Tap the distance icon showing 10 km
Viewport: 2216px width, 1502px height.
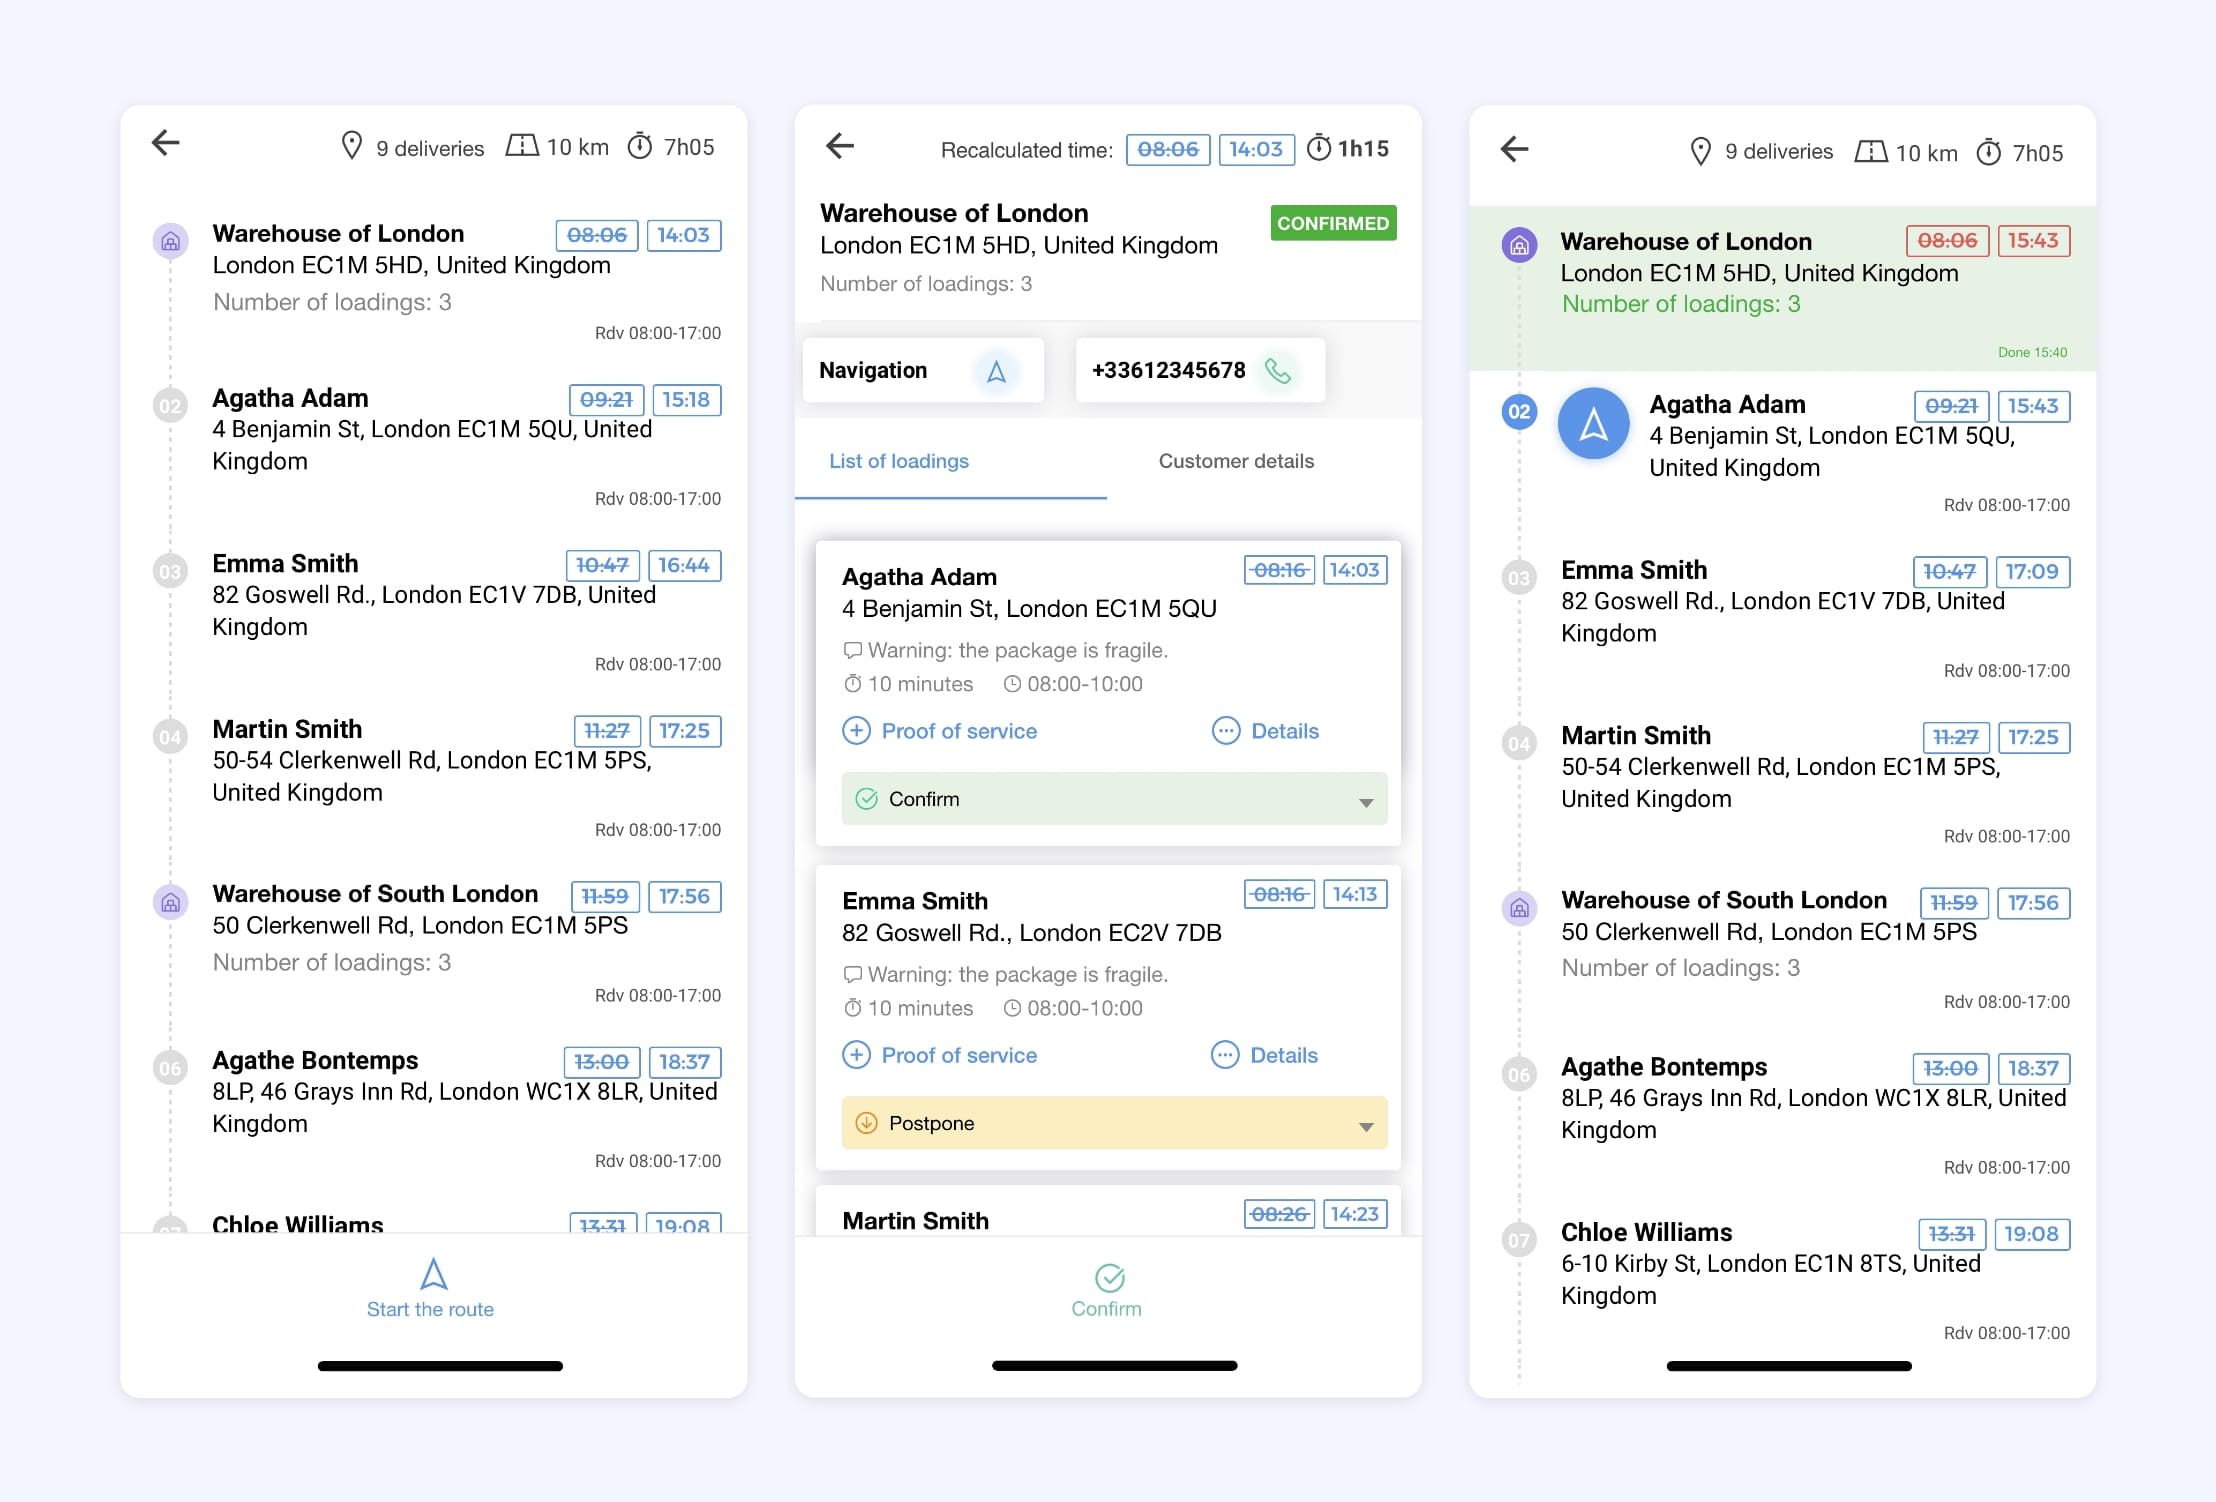point(522,144)
